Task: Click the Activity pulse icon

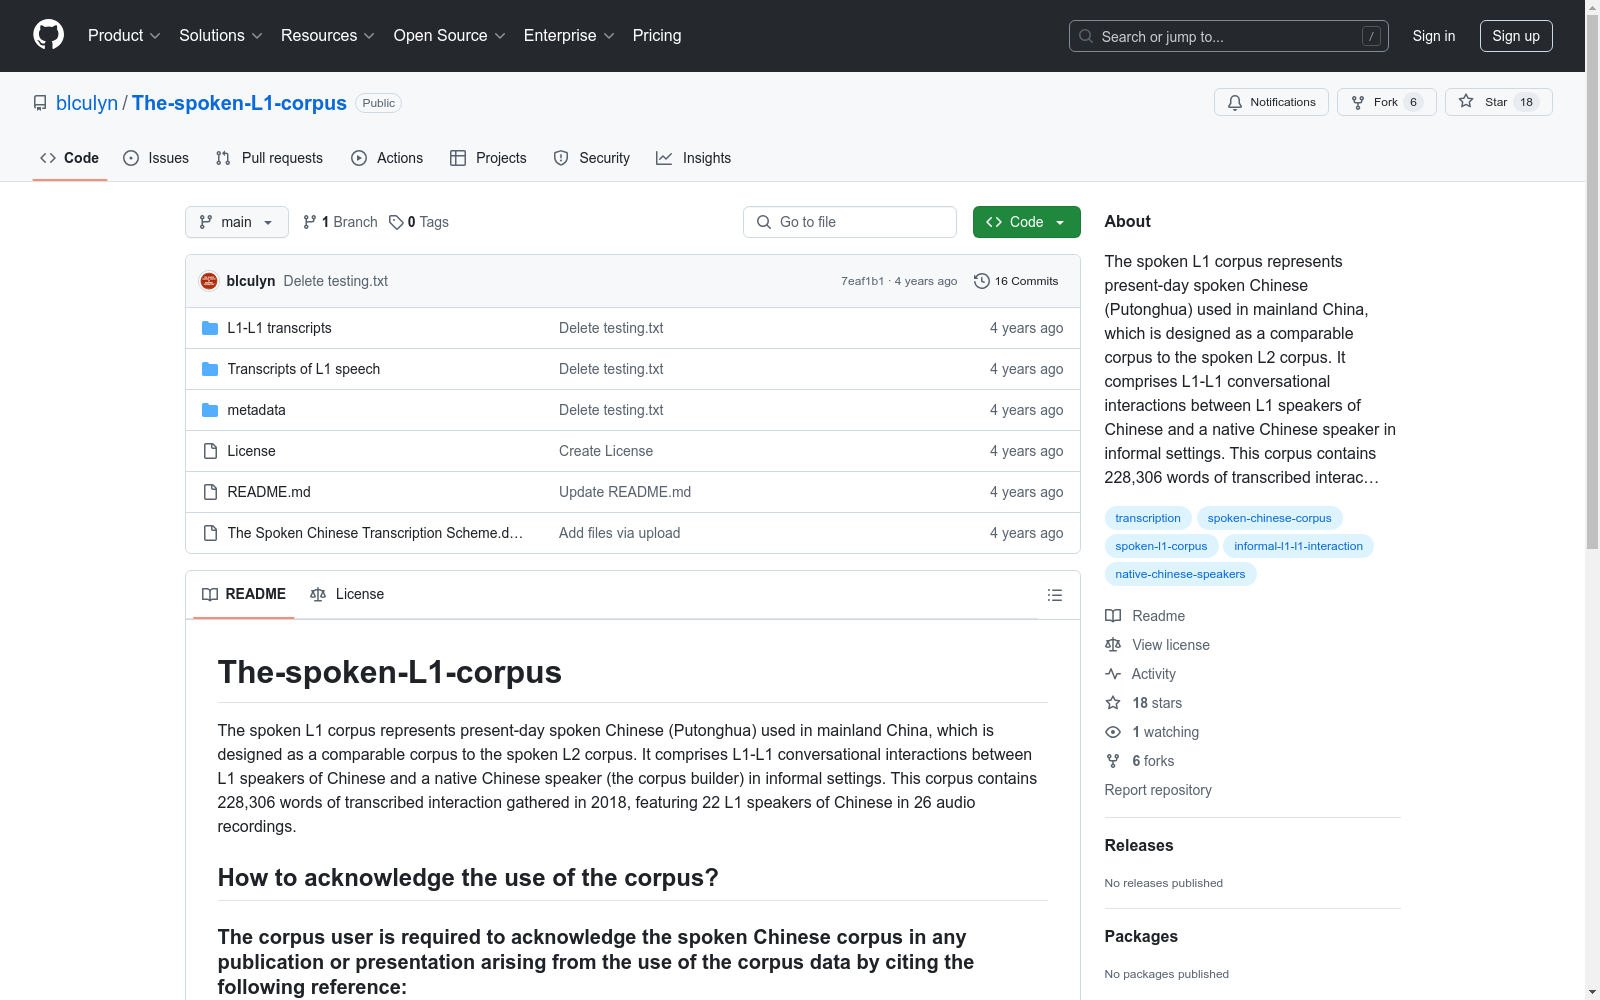Action: [1113, 674]
